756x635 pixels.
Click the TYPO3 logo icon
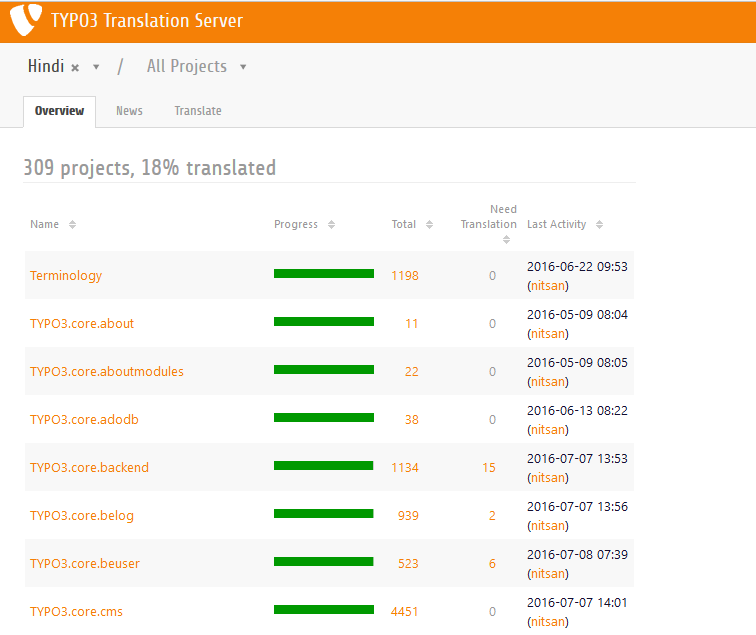26,20
